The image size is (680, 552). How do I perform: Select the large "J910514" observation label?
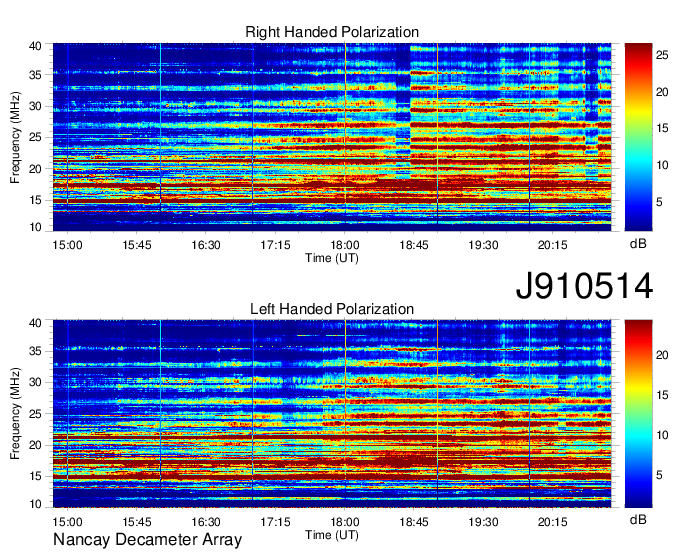[x=584, y=286]
